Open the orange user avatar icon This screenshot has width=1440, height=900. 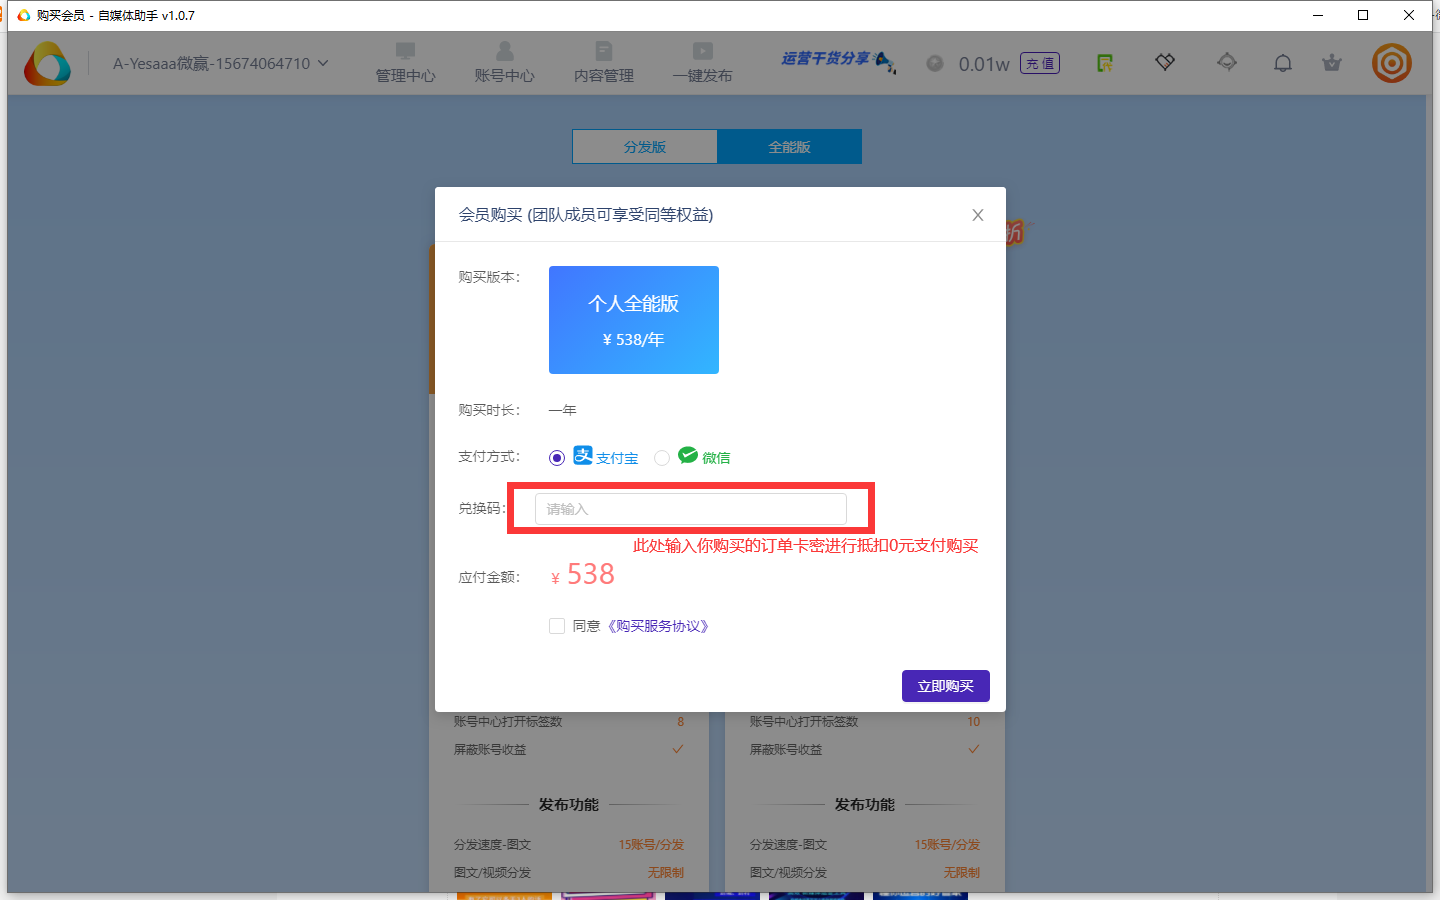1391,63
